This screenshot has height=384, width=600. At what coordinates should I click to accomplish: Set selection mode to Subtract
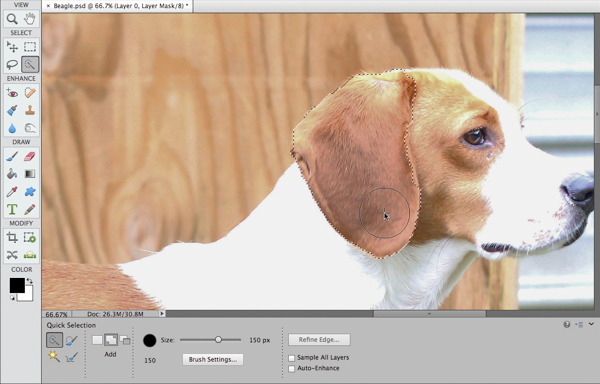coord(125,340)
